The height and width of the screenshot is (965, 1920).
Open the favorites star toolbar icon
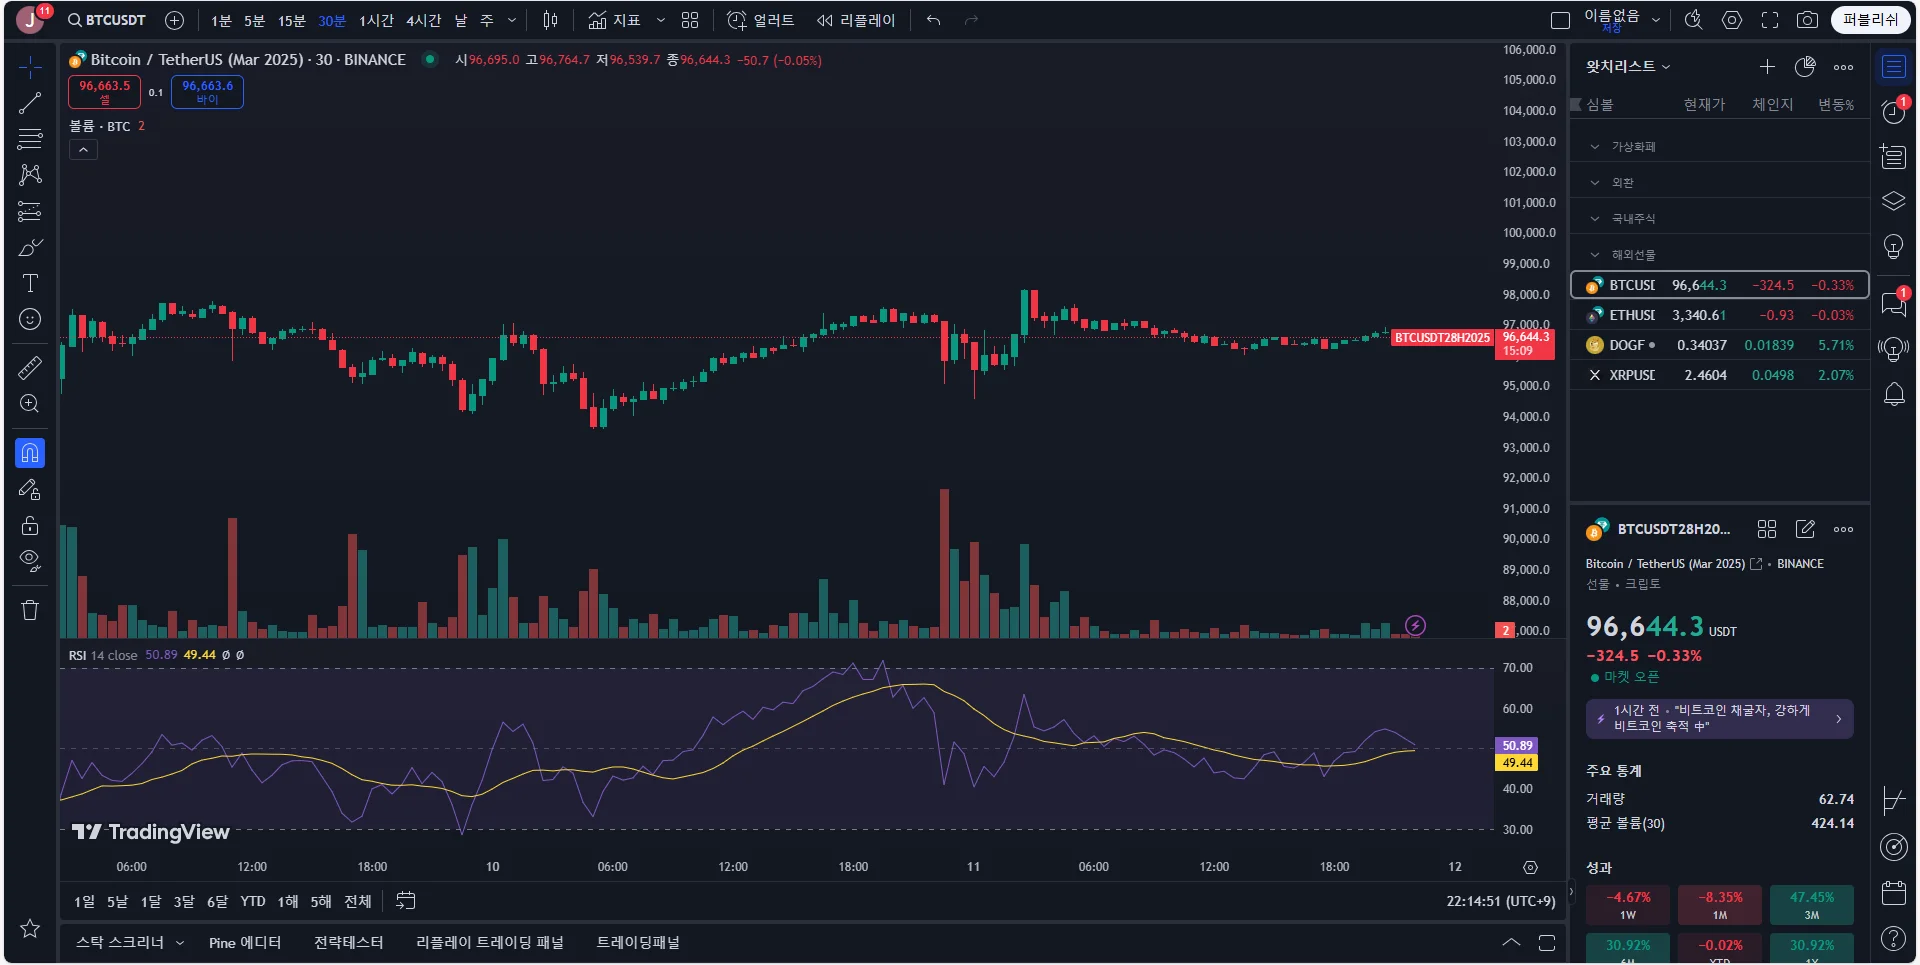point(30,928)
